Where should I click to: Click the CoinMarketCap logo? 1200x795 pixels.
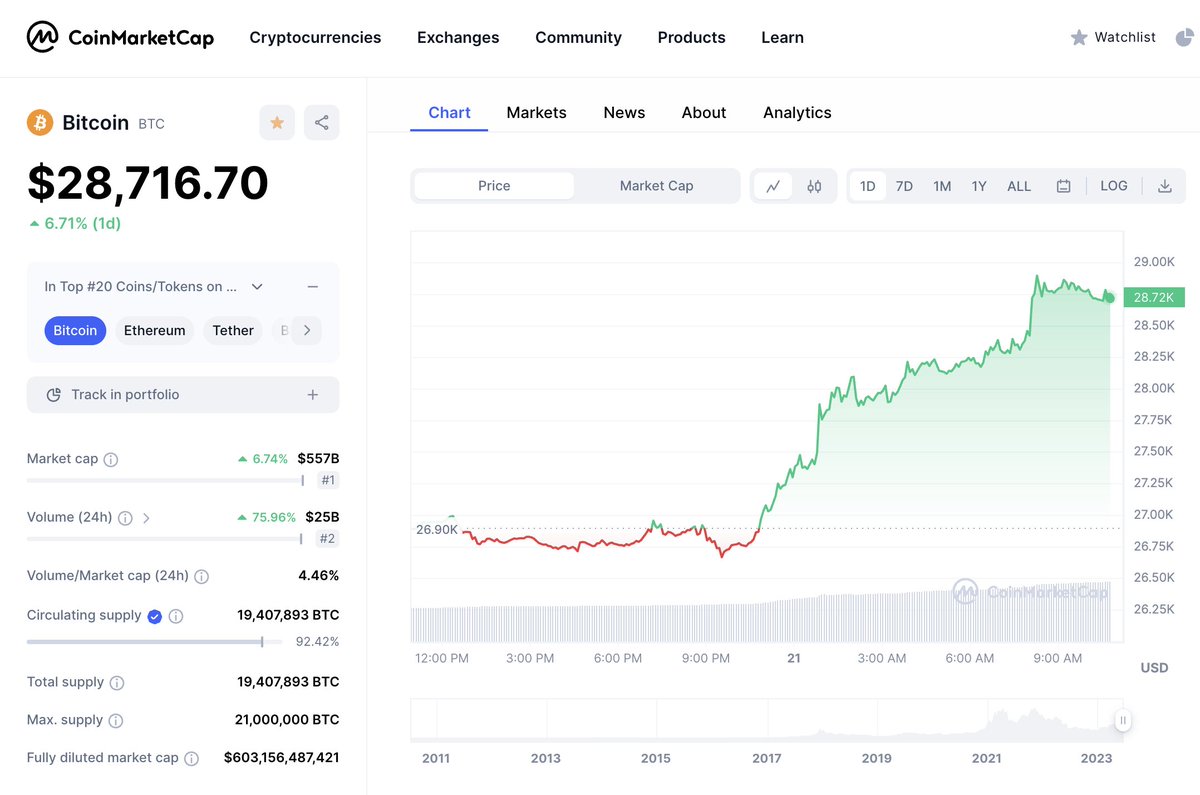[x=120, y=37]
